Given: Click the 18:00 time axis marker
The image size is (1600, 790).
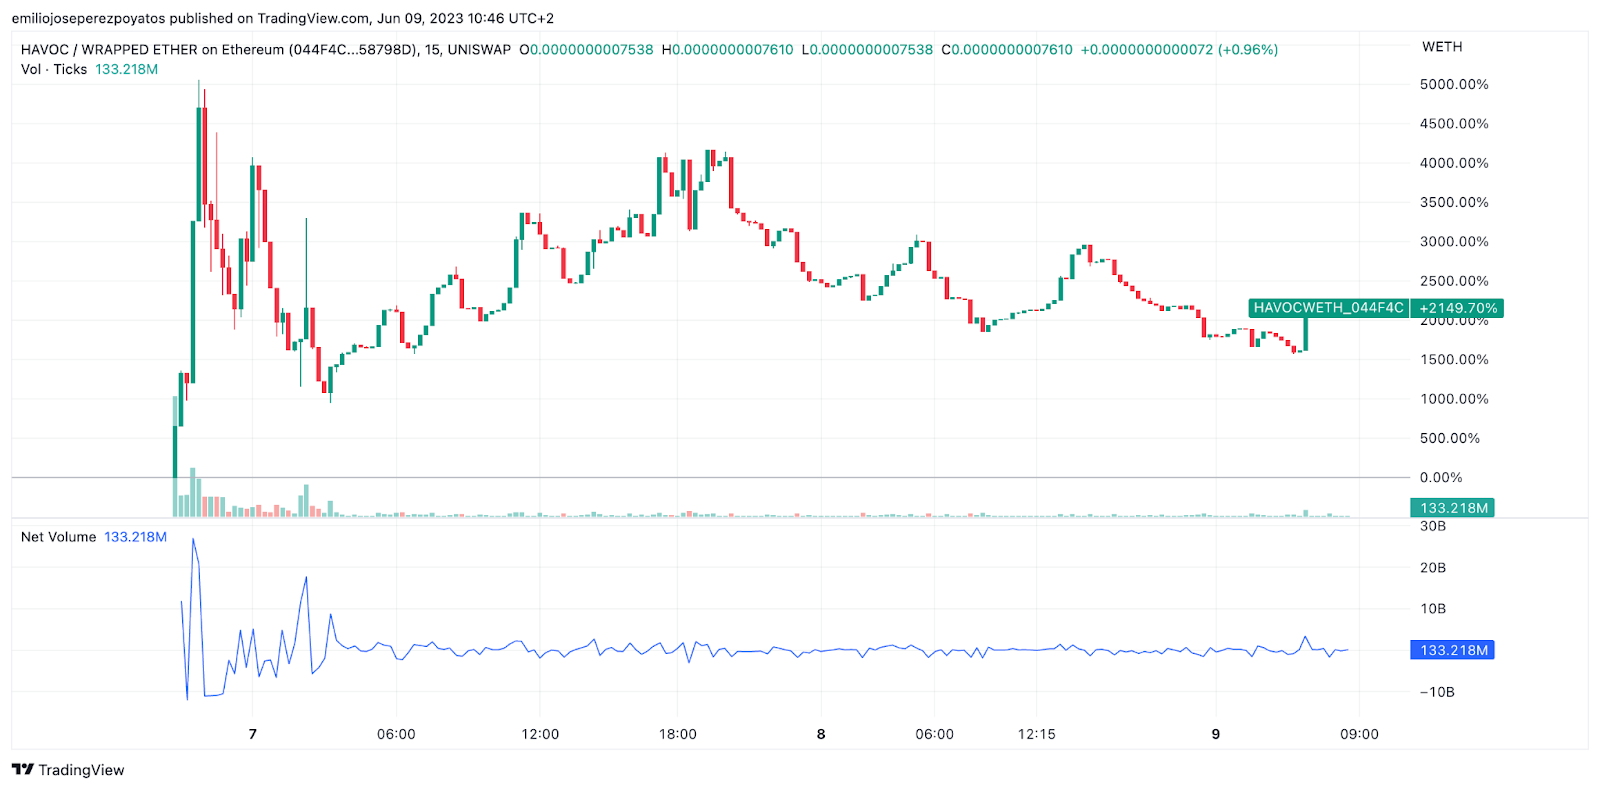Looking at the screenshot, I should pyautogui.click(x=677, y=734).
